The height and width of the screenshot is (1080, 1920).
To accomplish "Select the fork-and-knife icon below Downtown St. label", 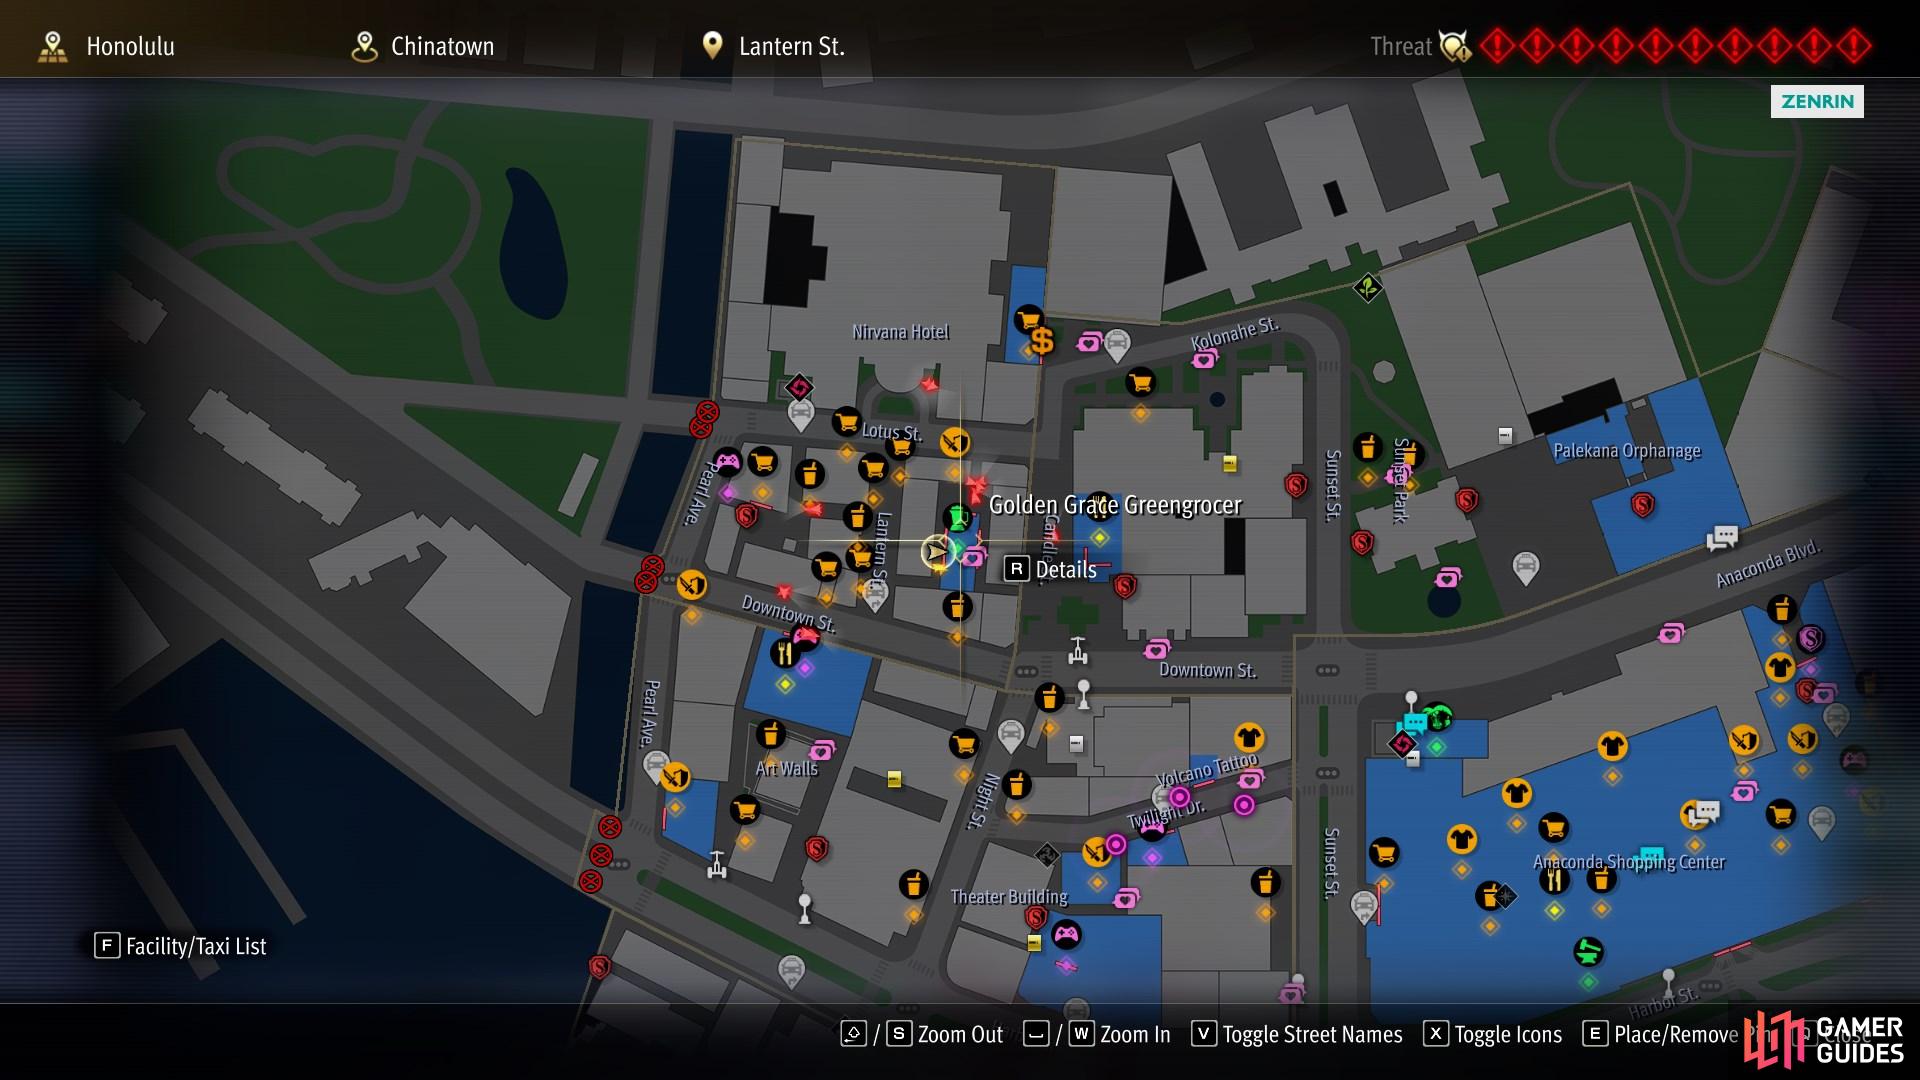I will tap(785, 654).
